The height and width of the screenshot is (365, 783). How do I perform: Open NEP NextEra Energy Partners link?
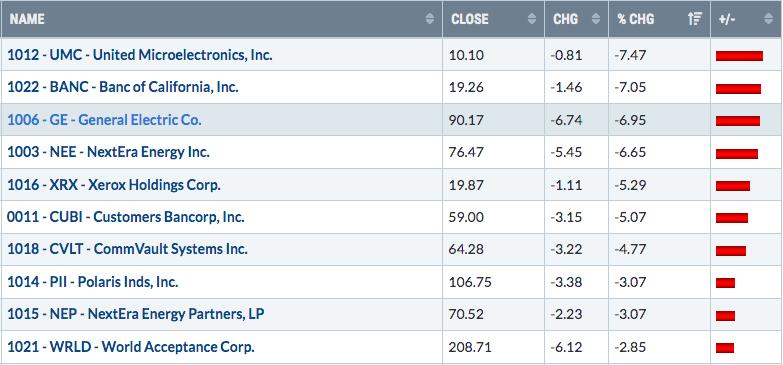[136, 314]
